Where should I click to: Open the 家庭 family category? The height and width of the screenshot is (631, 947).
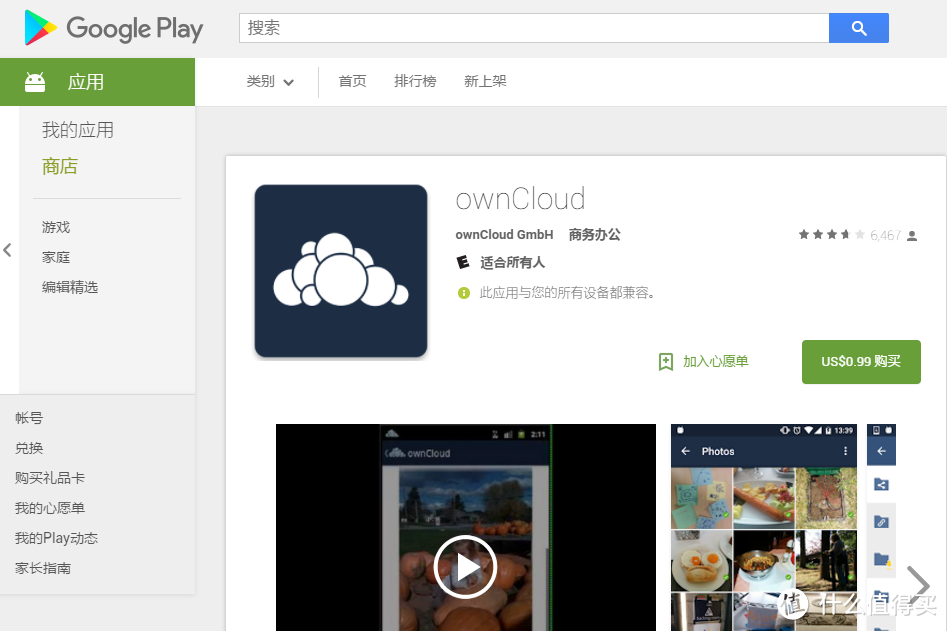[56, 257]
